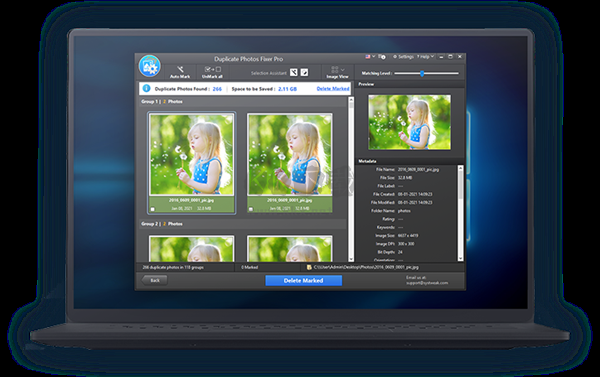Click the Selection Assistant edit icon
The height and width of the screenshot is (377, 600).
coord(304,72)
